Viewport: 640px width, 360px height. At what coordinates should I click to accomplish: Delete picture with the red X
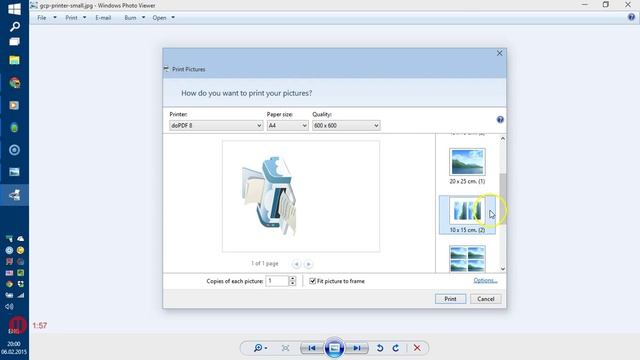point(417,348)
